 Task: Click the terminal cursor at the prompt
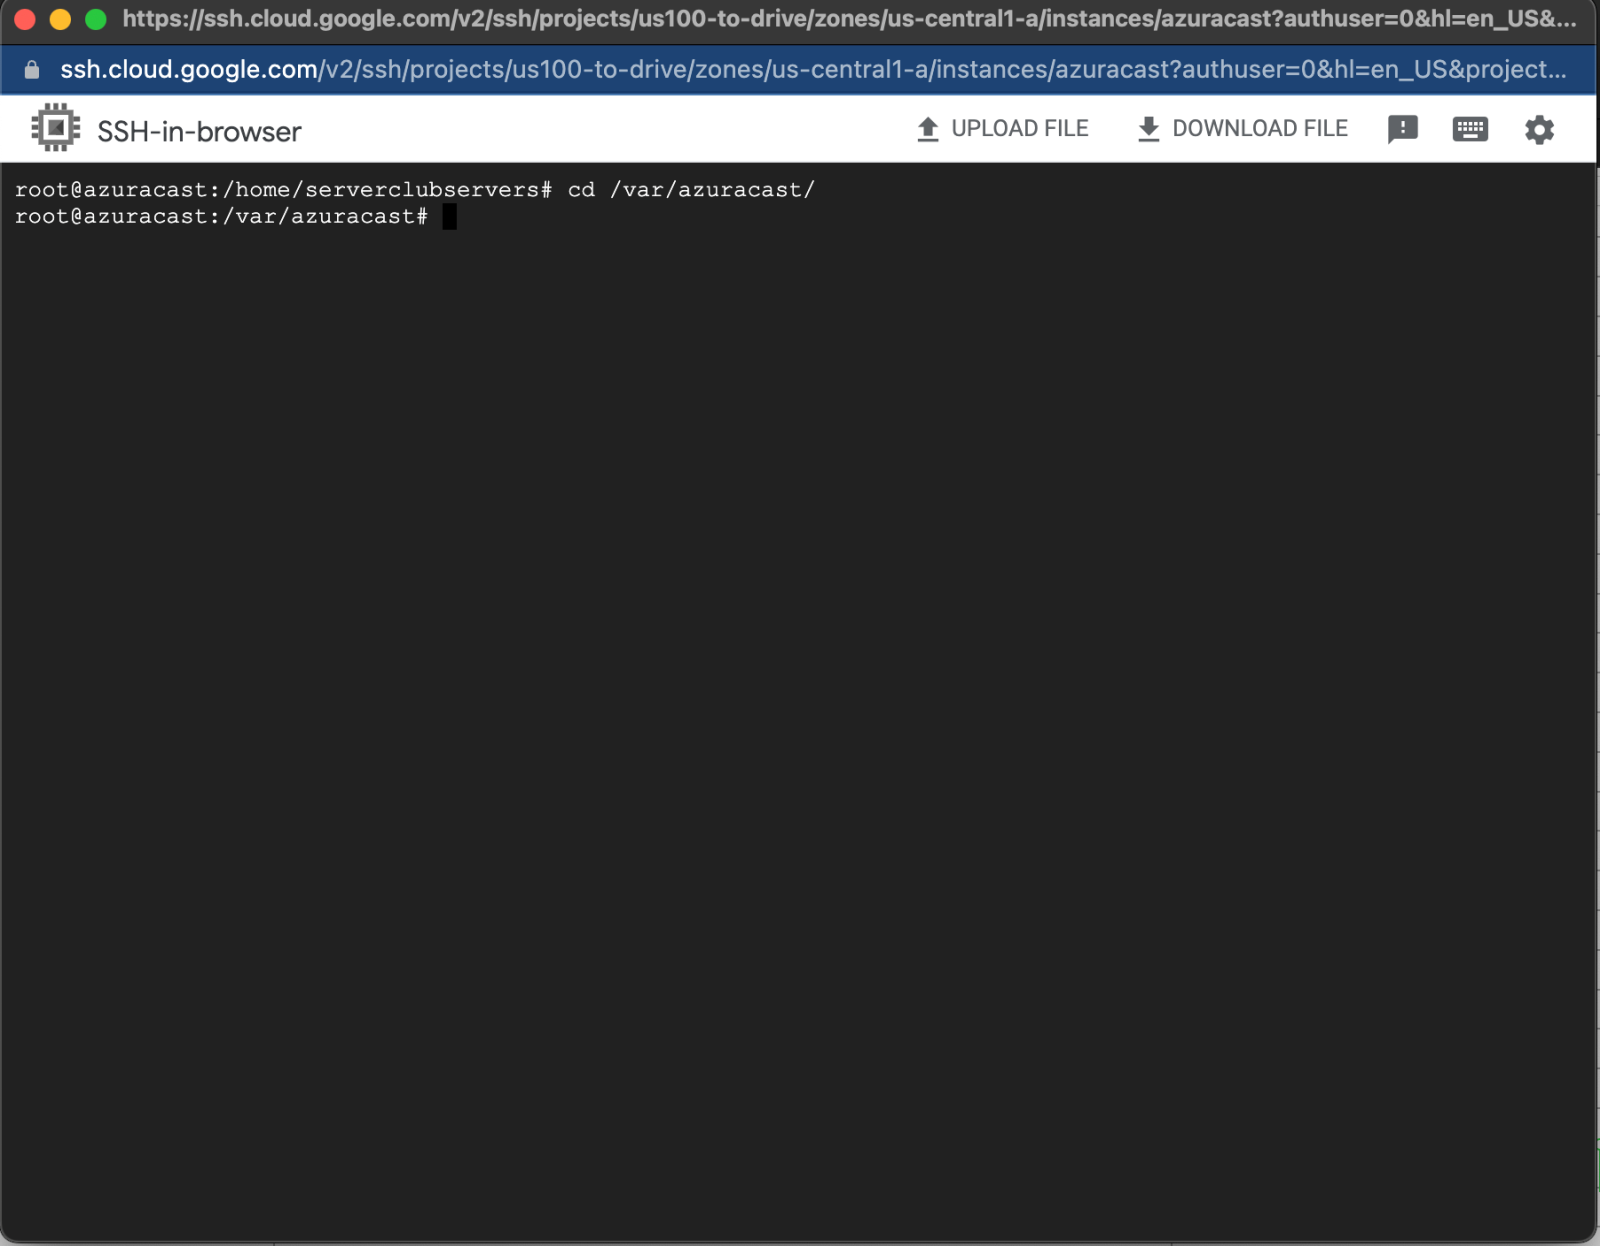click(x=450, y=216)
